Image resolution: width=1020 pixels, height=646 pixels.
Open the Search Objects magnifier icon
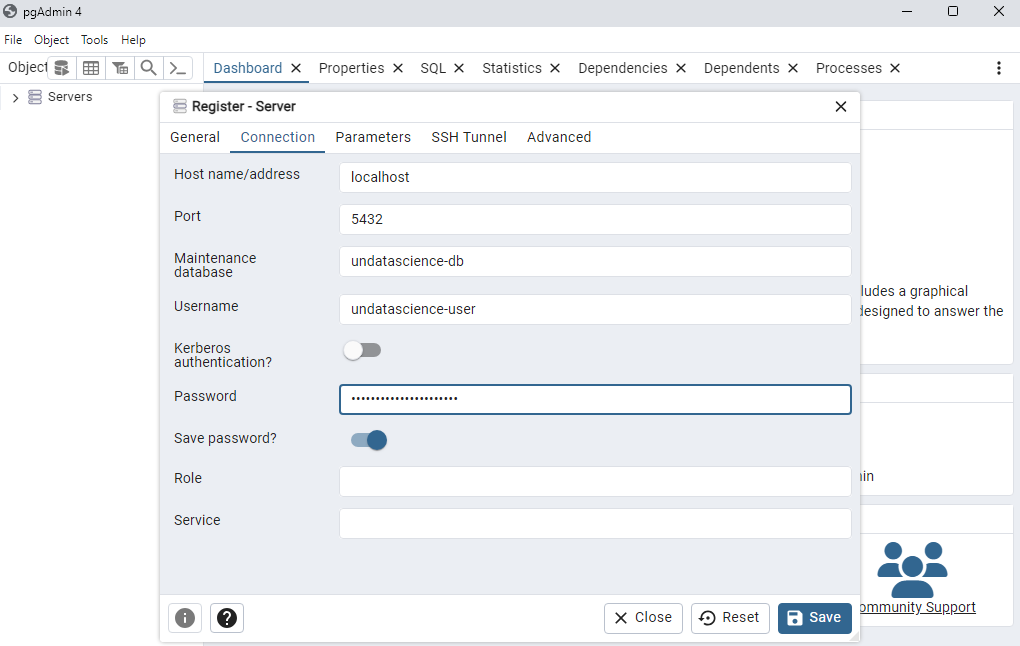point(148,68)
